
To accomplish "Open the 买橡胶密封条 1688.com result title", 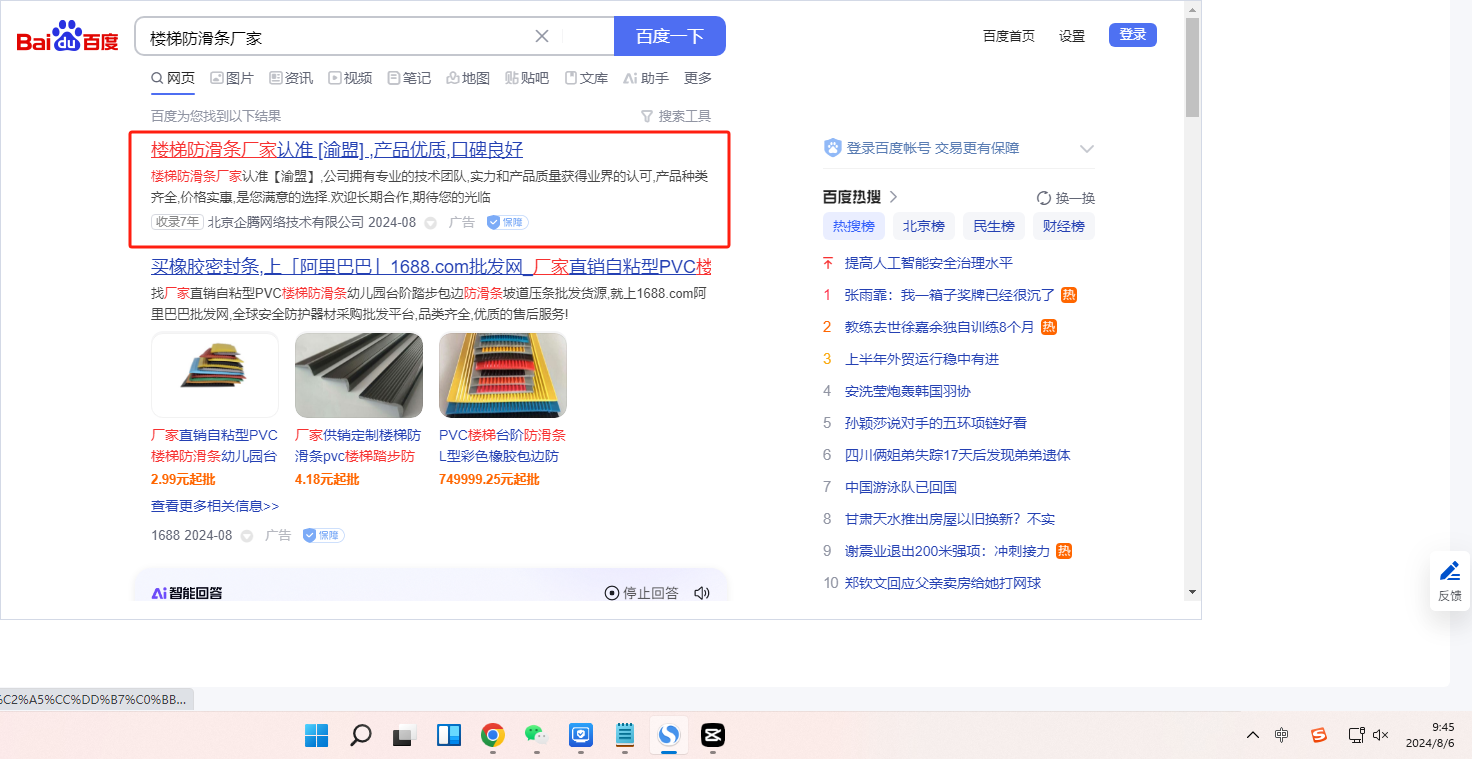I will click(x=431, y=267).
